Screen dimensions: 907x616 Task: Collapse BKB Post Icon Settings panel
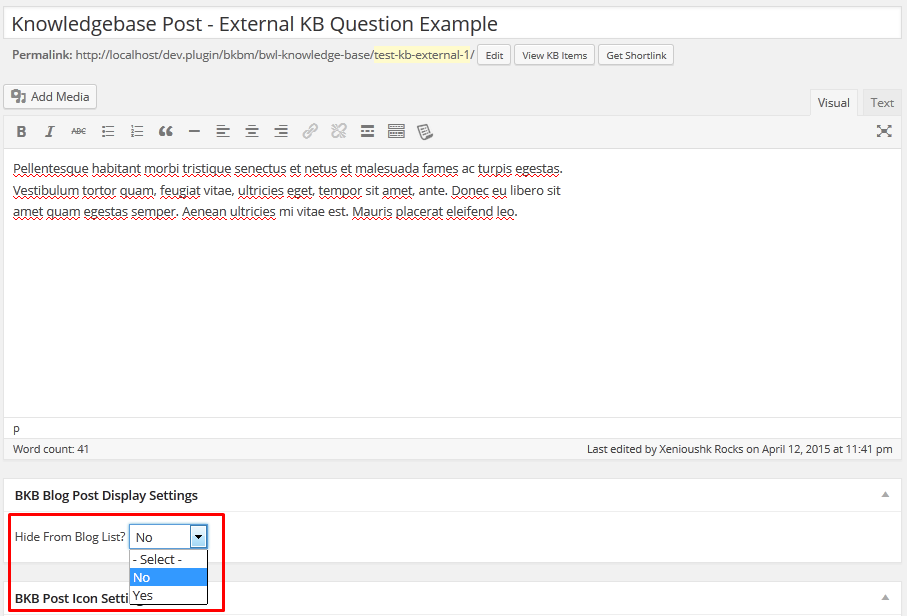(x=885, y=597)
